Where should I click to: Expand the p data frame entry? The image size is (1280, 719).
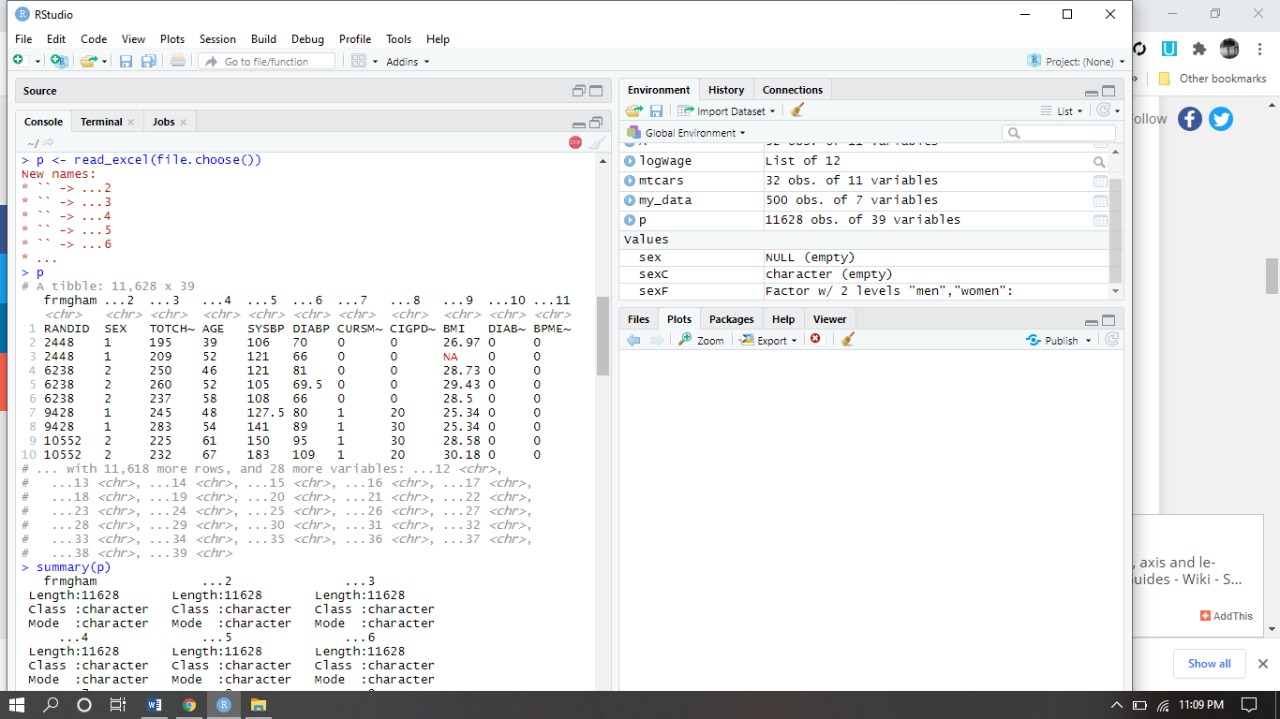point(630,220)
